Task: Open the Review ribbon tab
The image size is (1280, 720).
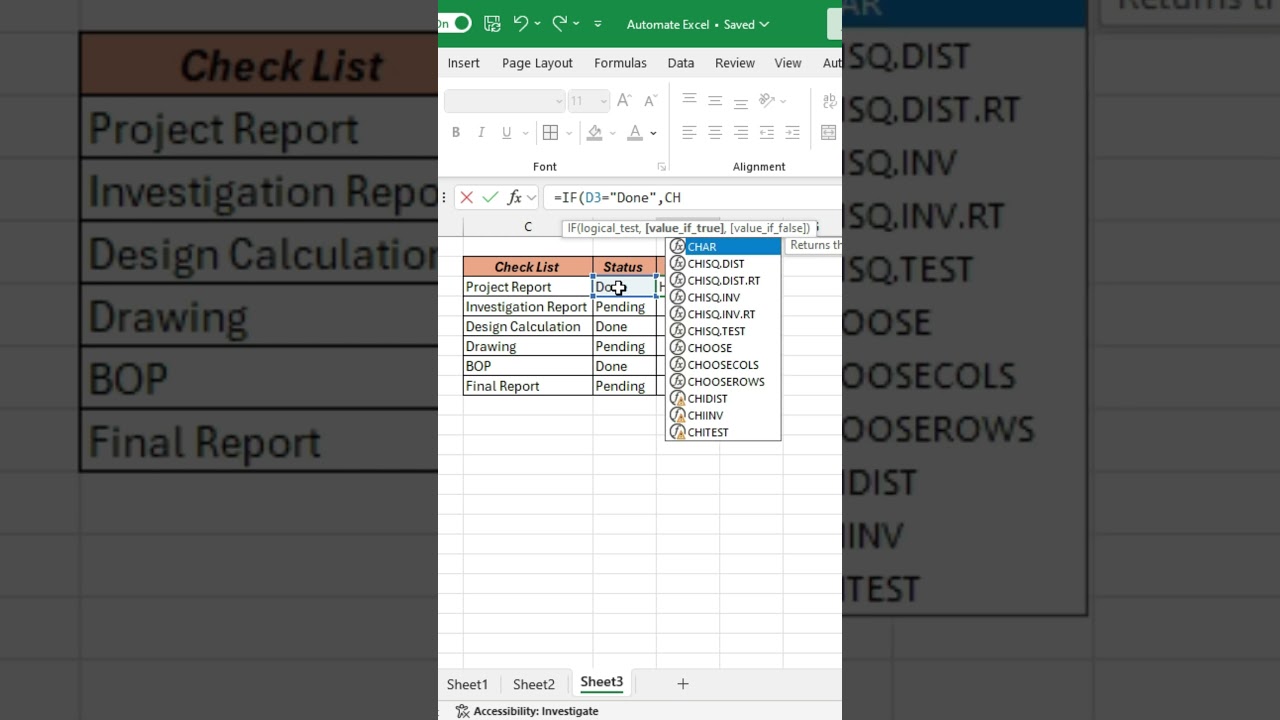Action: [x=735, y=63]
